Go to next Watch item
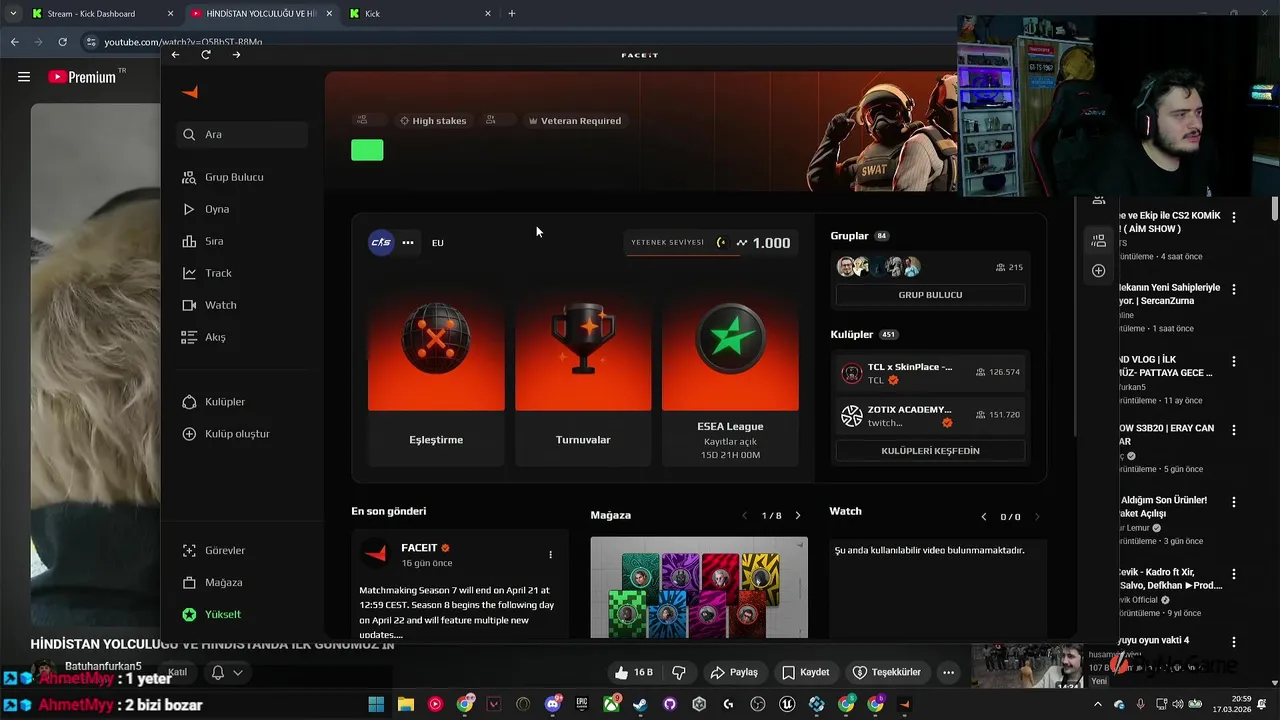 [1036, 517]
